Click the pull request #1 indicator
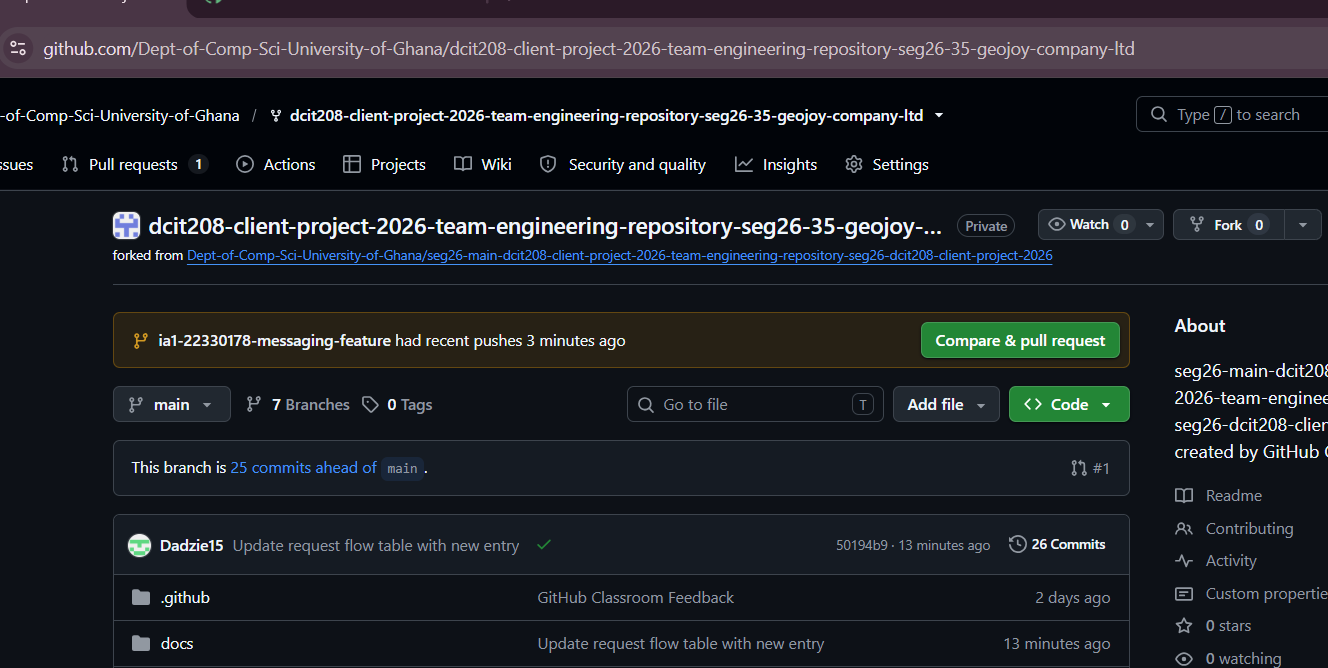 1090,468
